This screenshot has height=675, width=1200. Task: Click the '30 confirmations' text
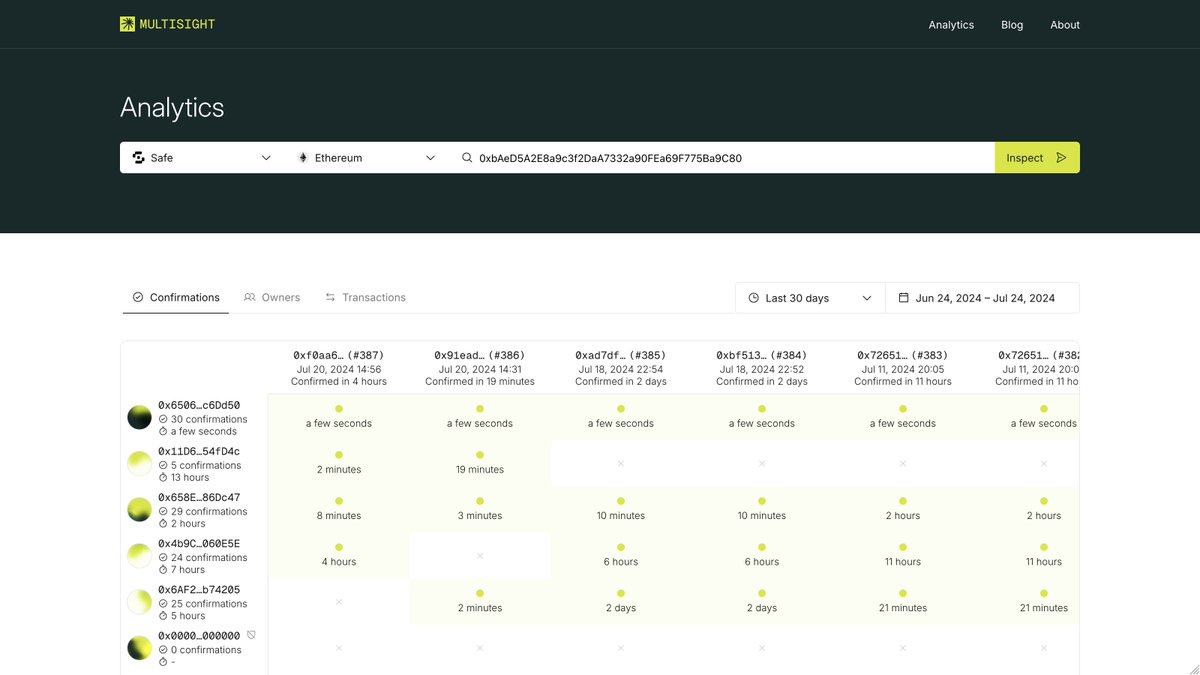tap(209, 419)
